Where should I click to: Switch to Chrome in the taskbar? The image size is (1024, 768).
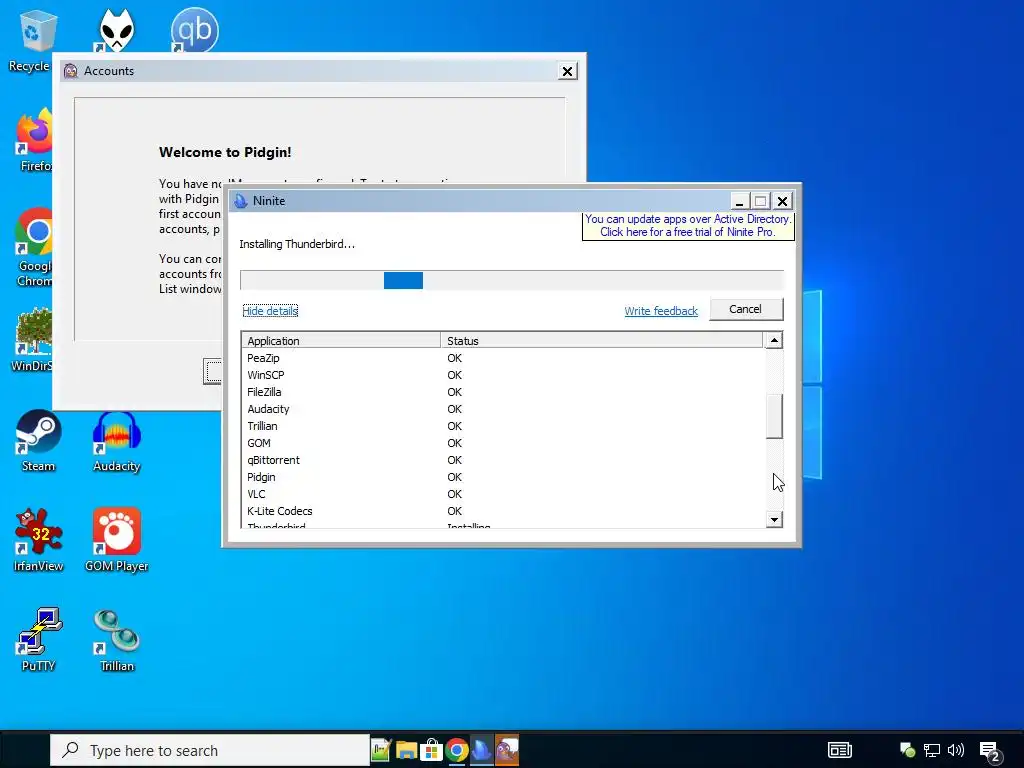[x=456, y=750]
